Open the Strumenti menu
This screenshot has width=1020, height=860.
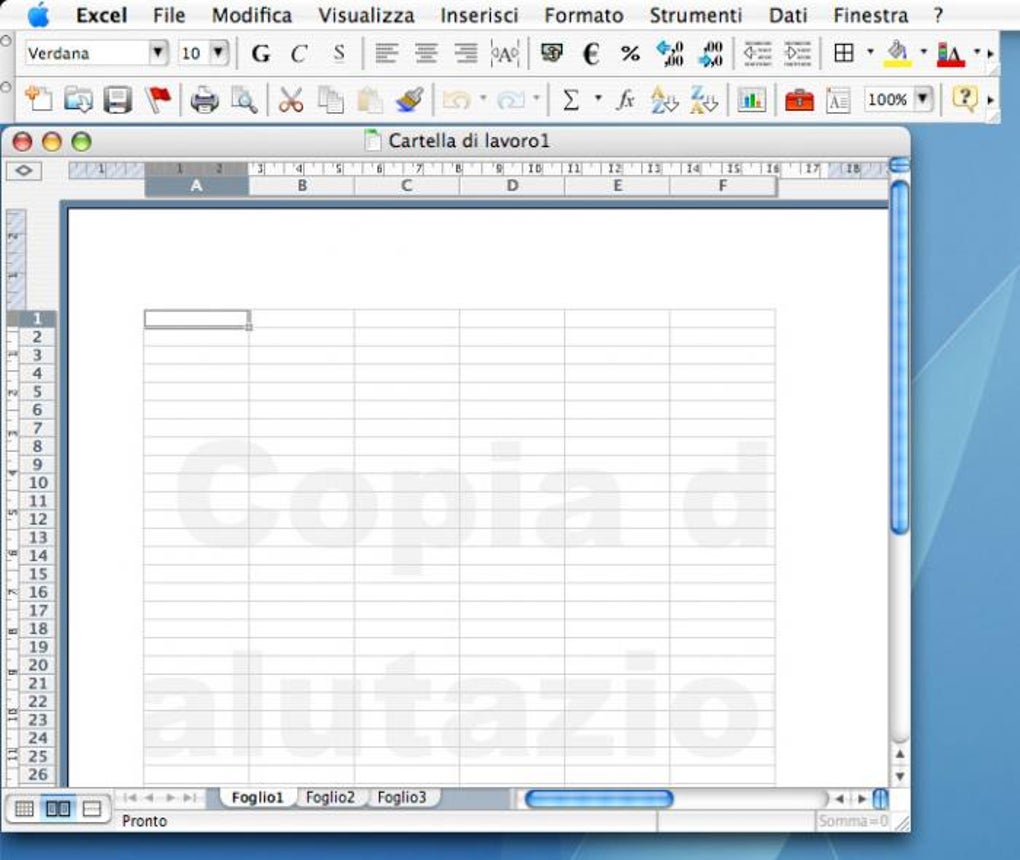(696, 15)
